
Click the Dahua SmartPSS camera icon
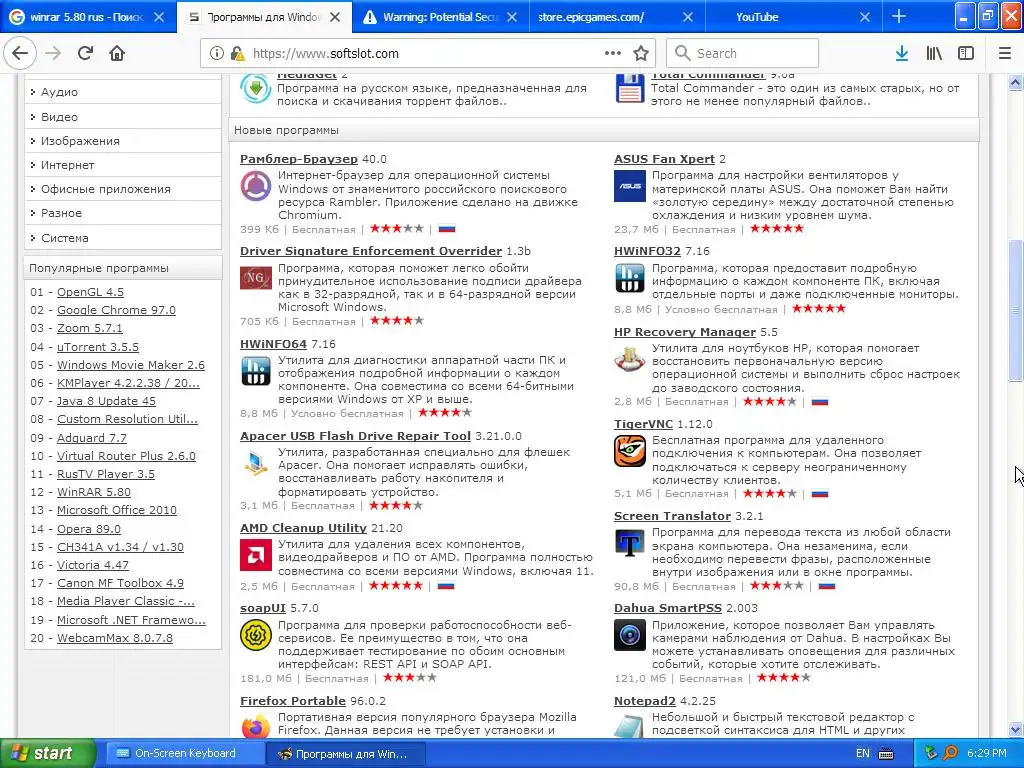coord(630,635)
